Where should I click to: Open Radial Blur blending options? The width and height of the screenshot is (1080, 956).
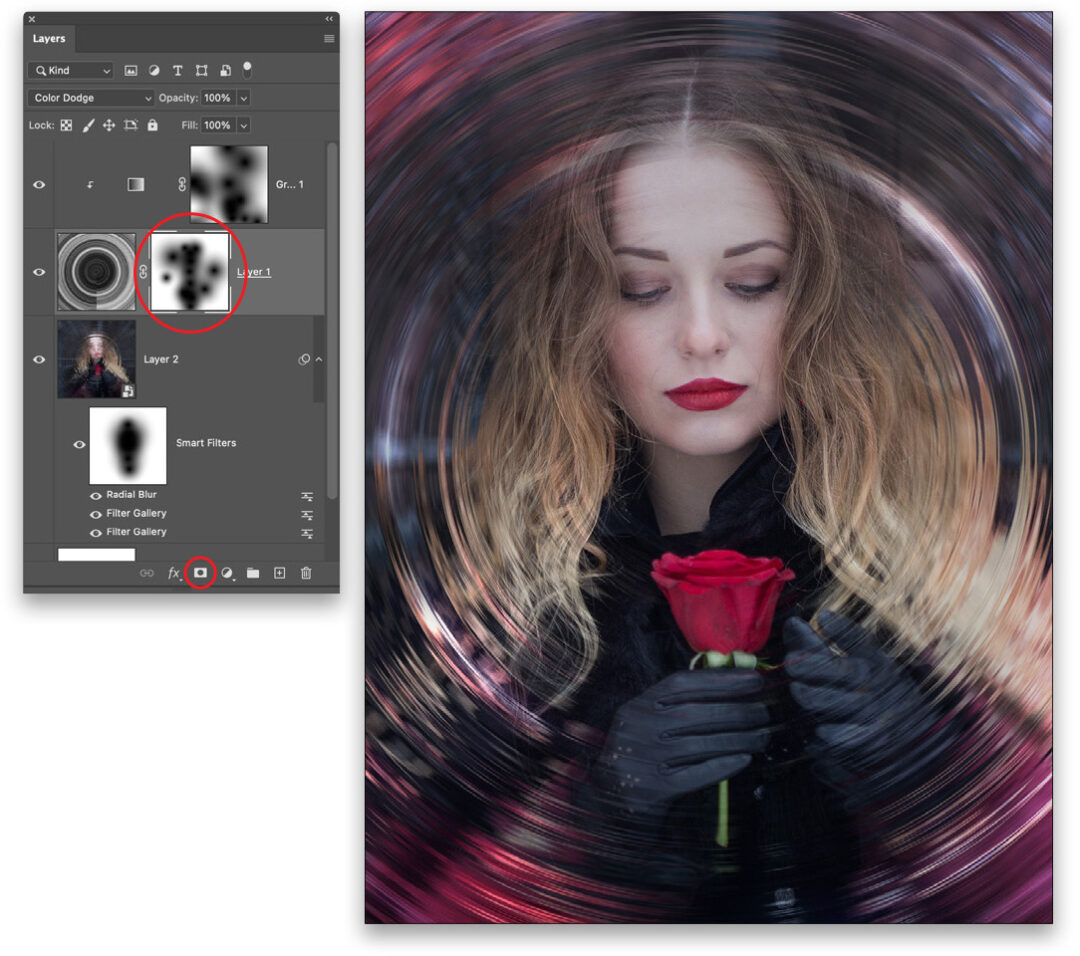pyautogui.click(x=307, y=494)
